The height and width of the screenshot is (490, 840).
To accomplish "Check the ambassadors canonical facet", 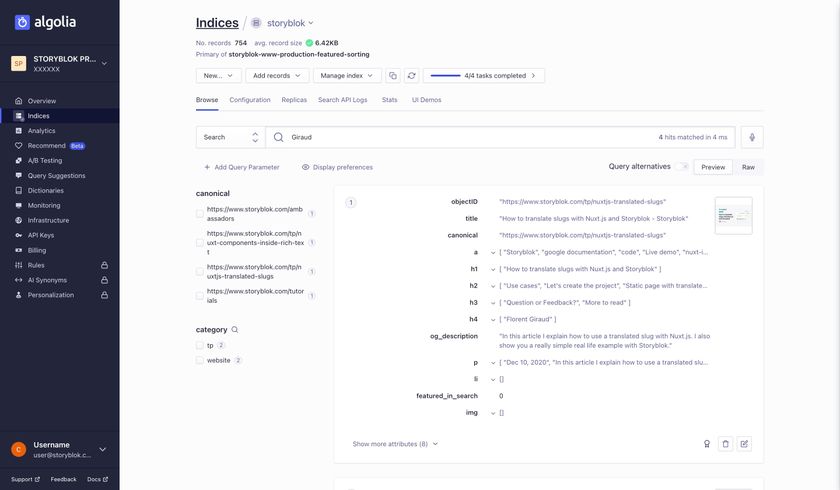I will pyautogui.click(x=200, y=214).
